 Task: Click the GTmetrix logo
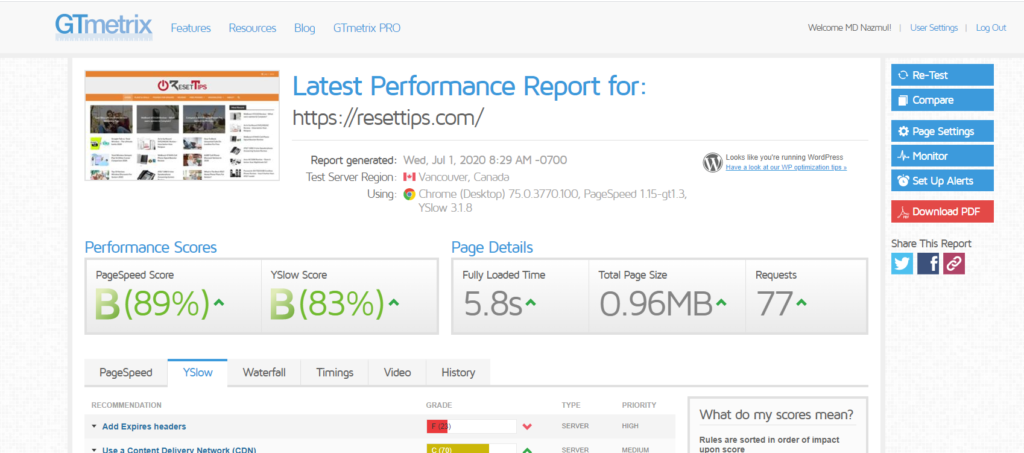103,27
